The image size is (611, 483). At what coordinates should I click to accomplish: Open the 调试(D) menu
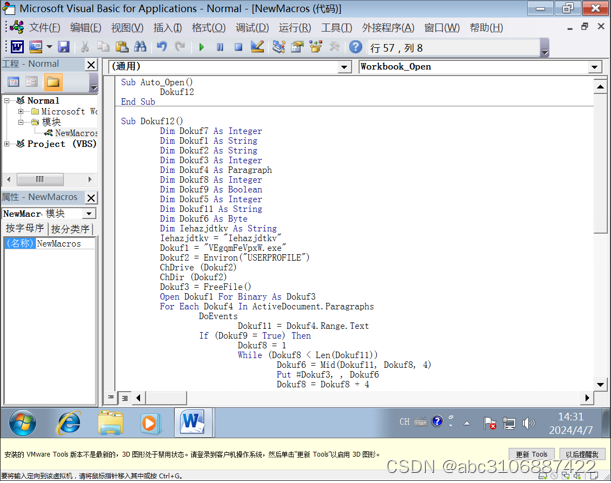point(253,28)
